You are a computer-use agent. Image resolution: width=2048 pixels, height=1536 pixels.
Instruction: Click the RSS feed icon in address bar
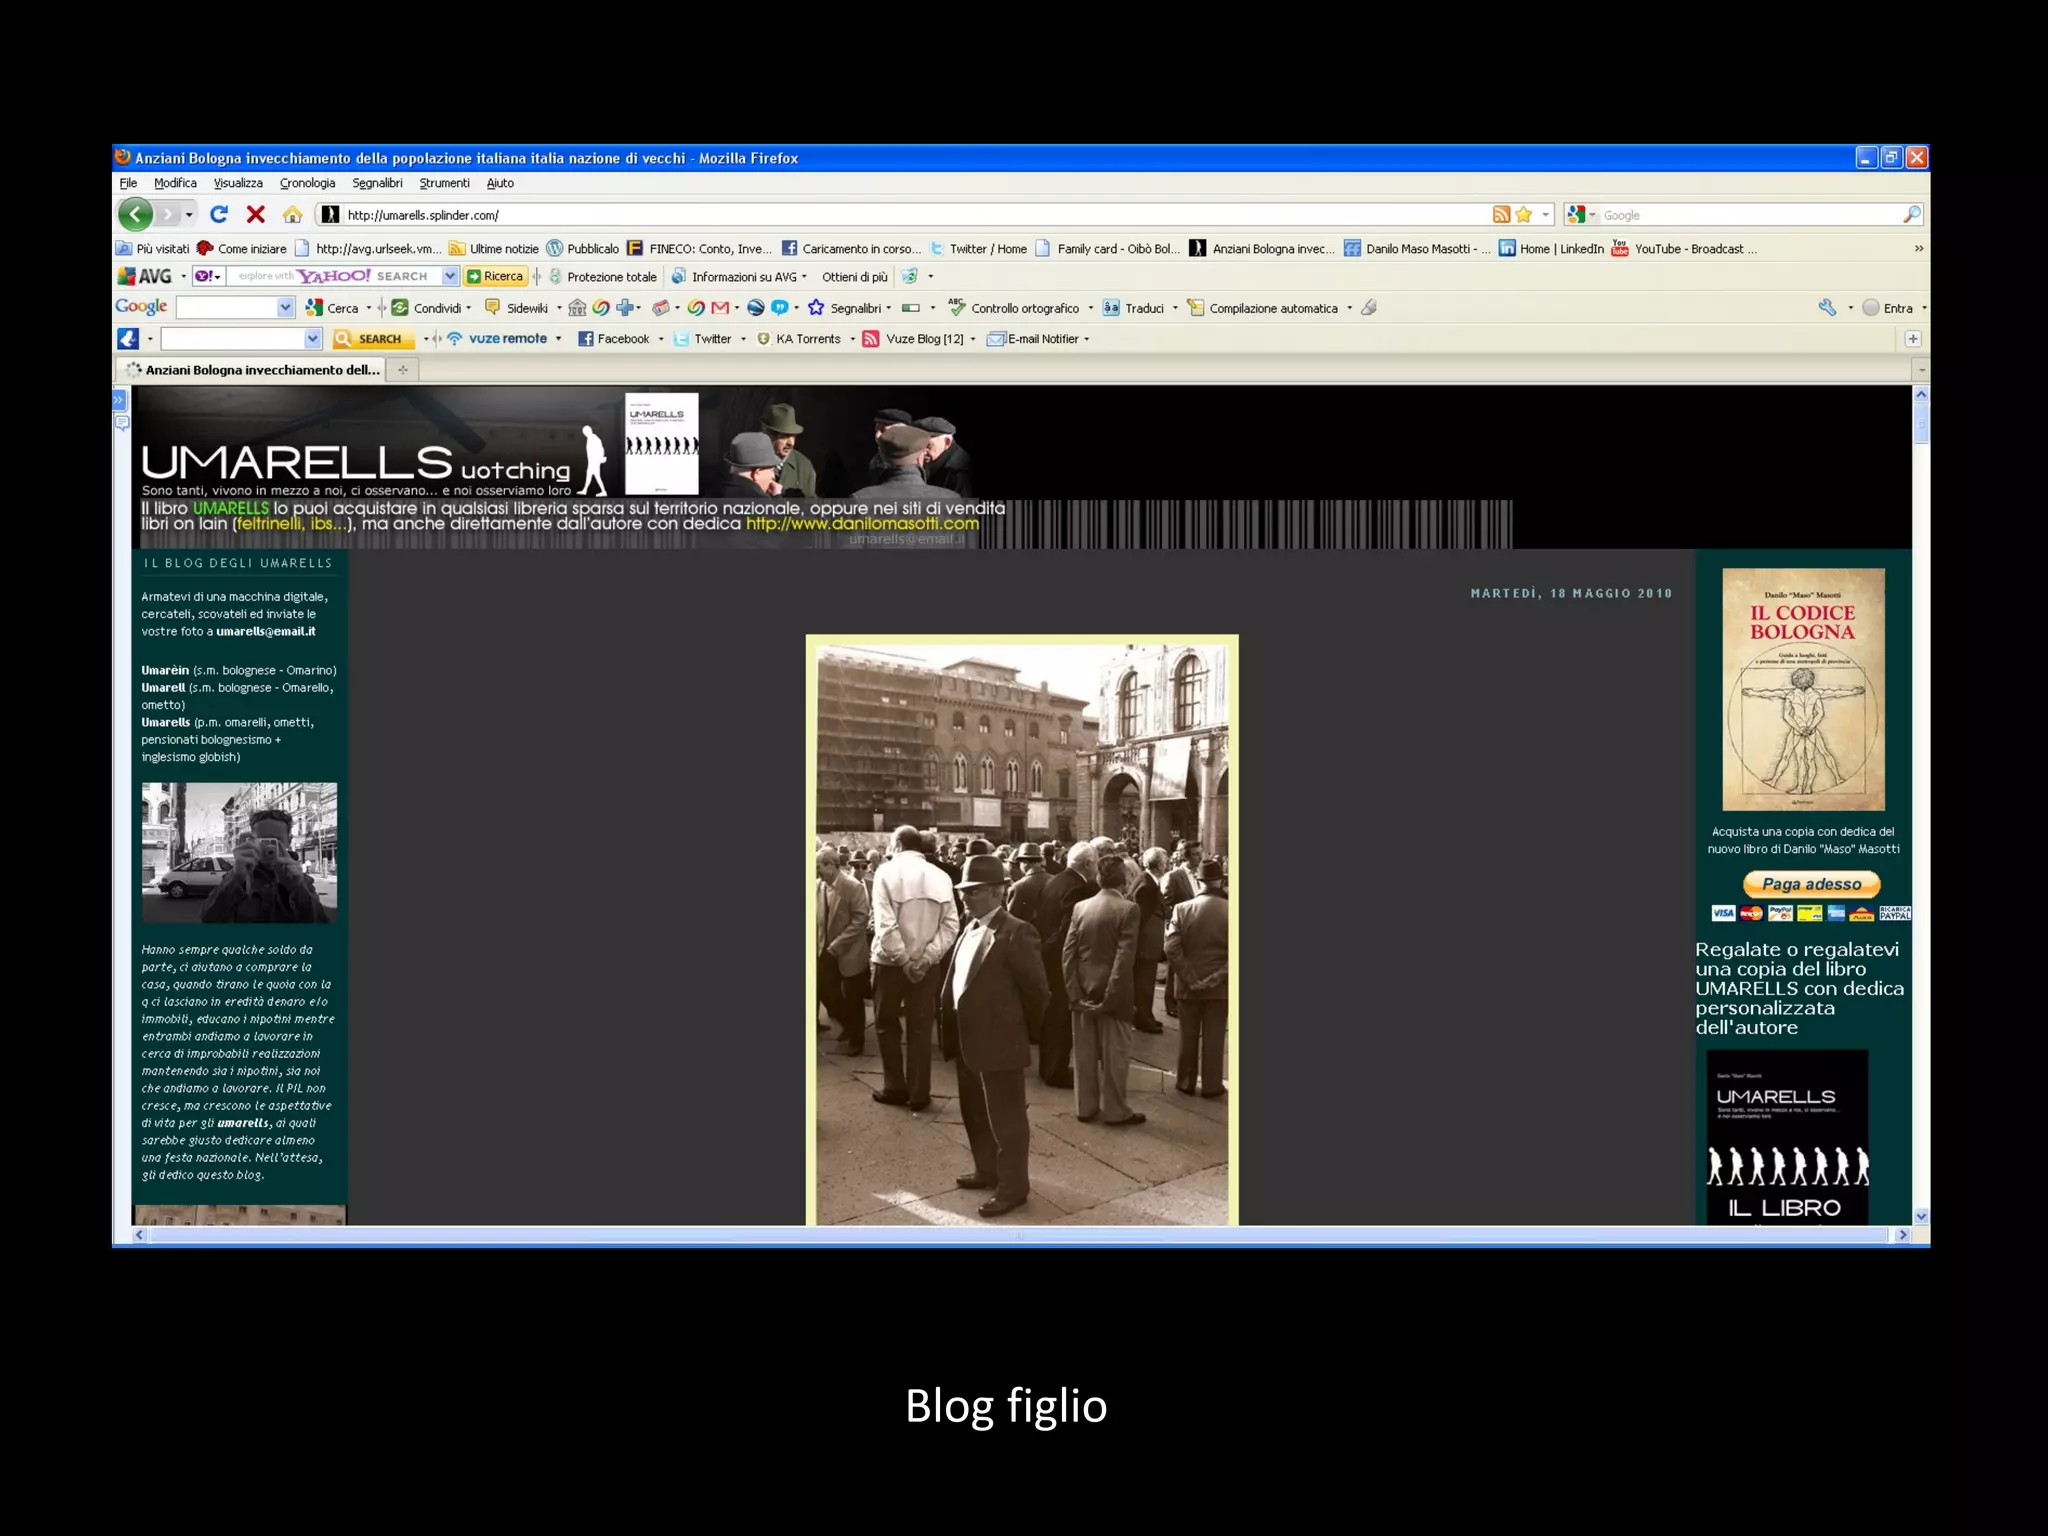[1501, 214]
